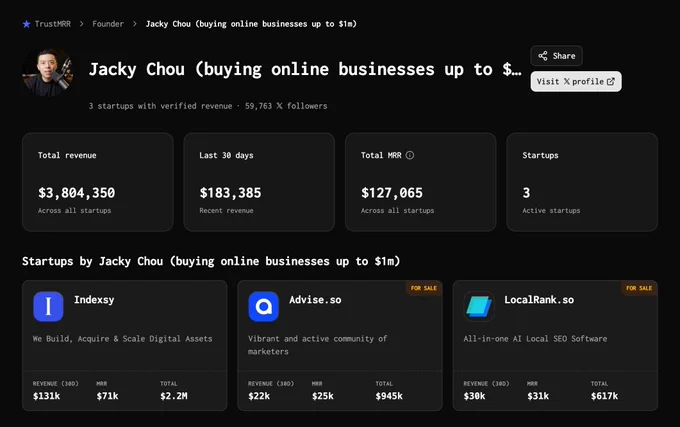
Task: Click the FOR SALE badge on LocalRank.so
Action: tap(639, 288)
